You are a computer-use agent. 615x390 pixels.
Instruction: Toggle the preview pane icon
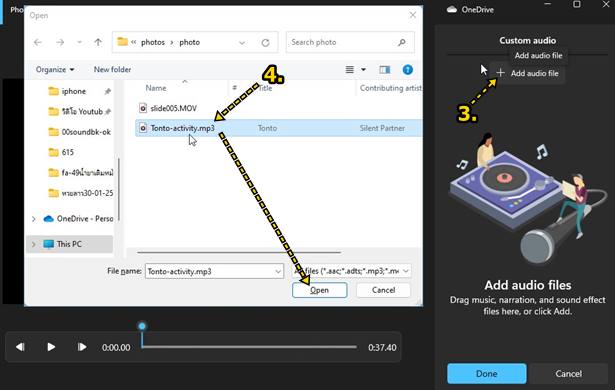click(x=384, y=69)
